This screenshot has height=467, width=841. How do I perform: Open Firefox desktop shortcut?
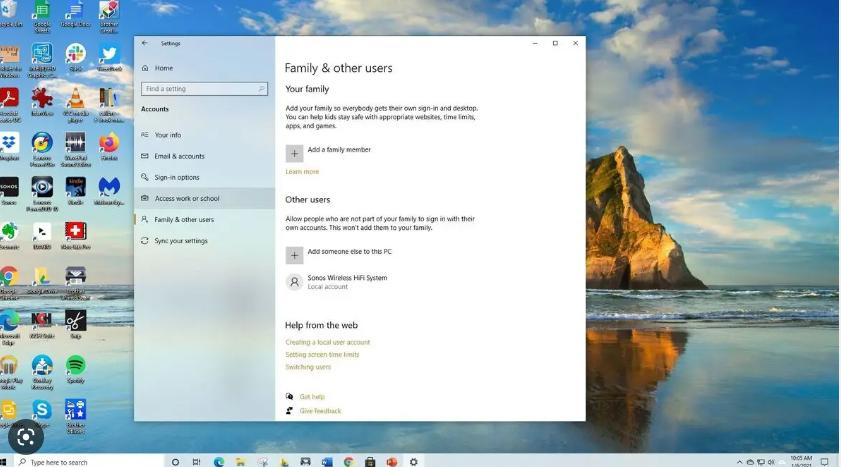[109, 147]
